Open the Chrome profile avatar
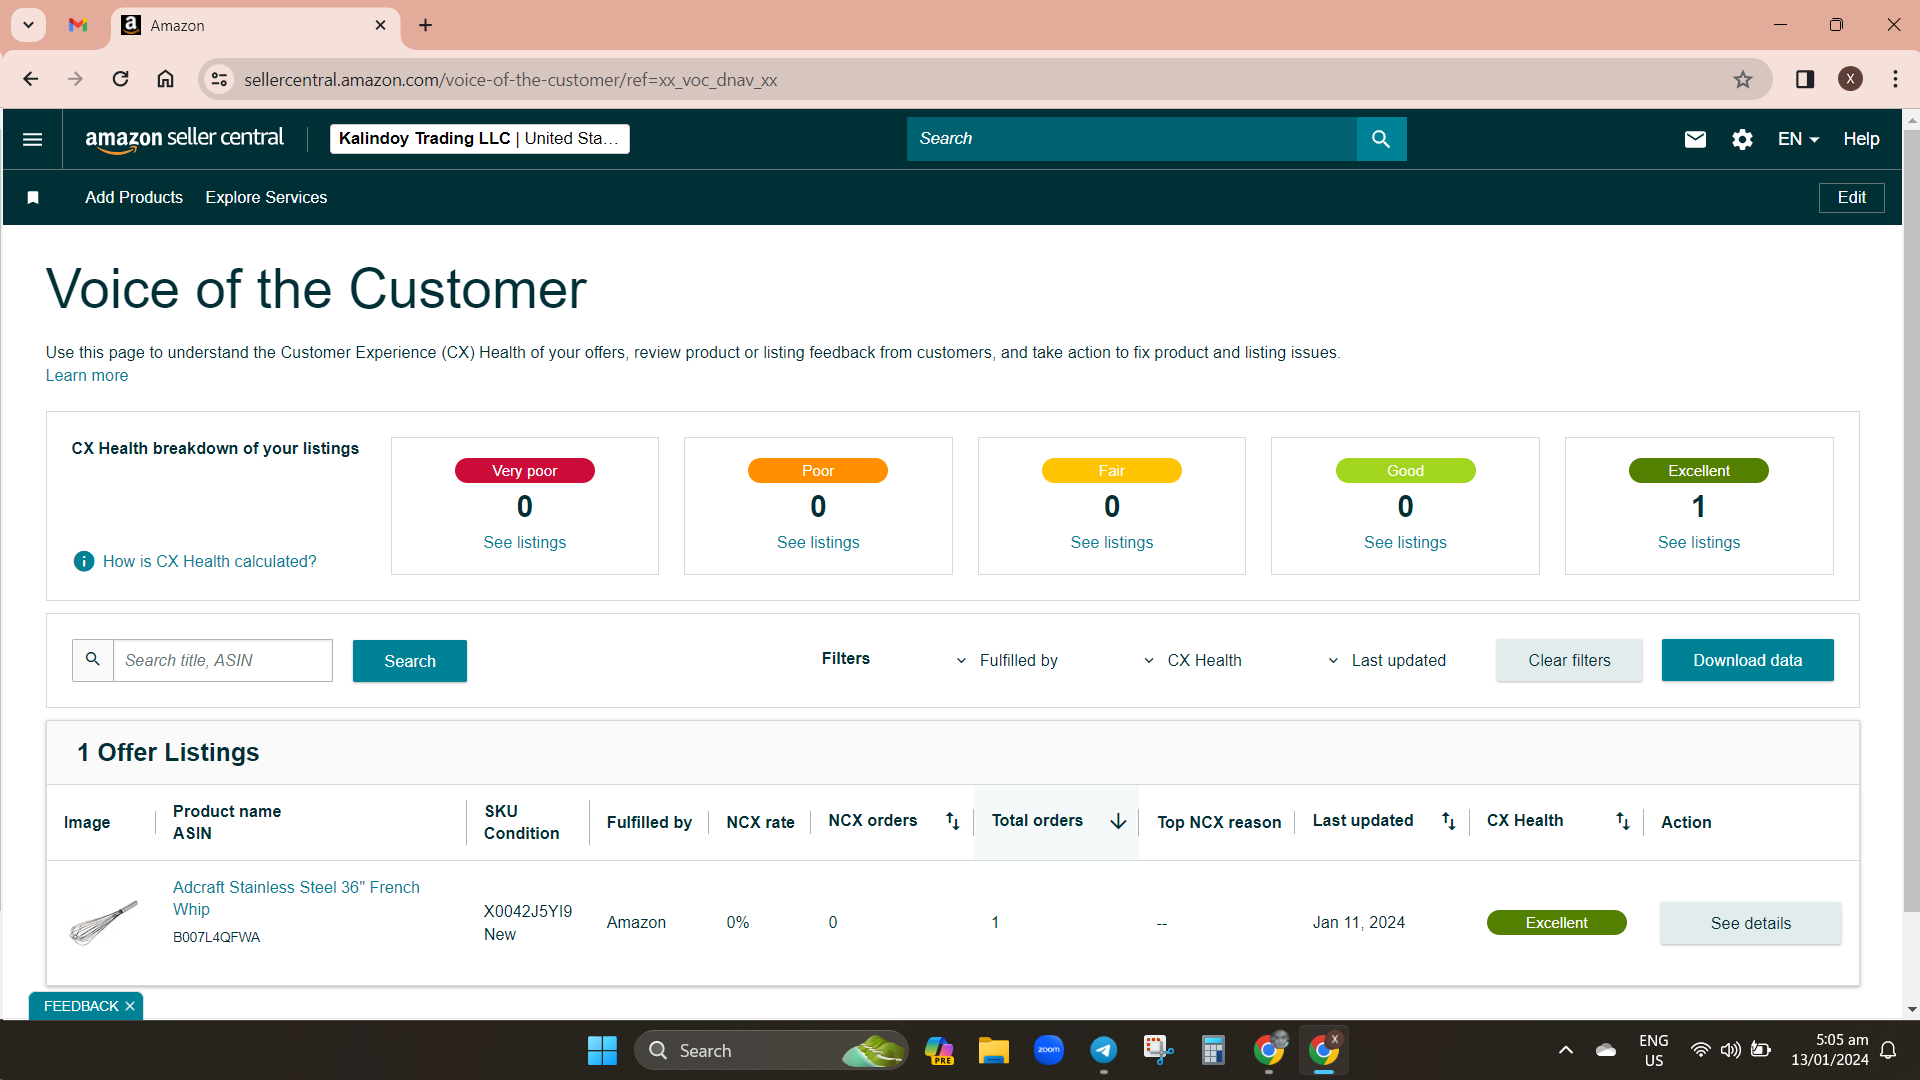 click(1850, 79)
